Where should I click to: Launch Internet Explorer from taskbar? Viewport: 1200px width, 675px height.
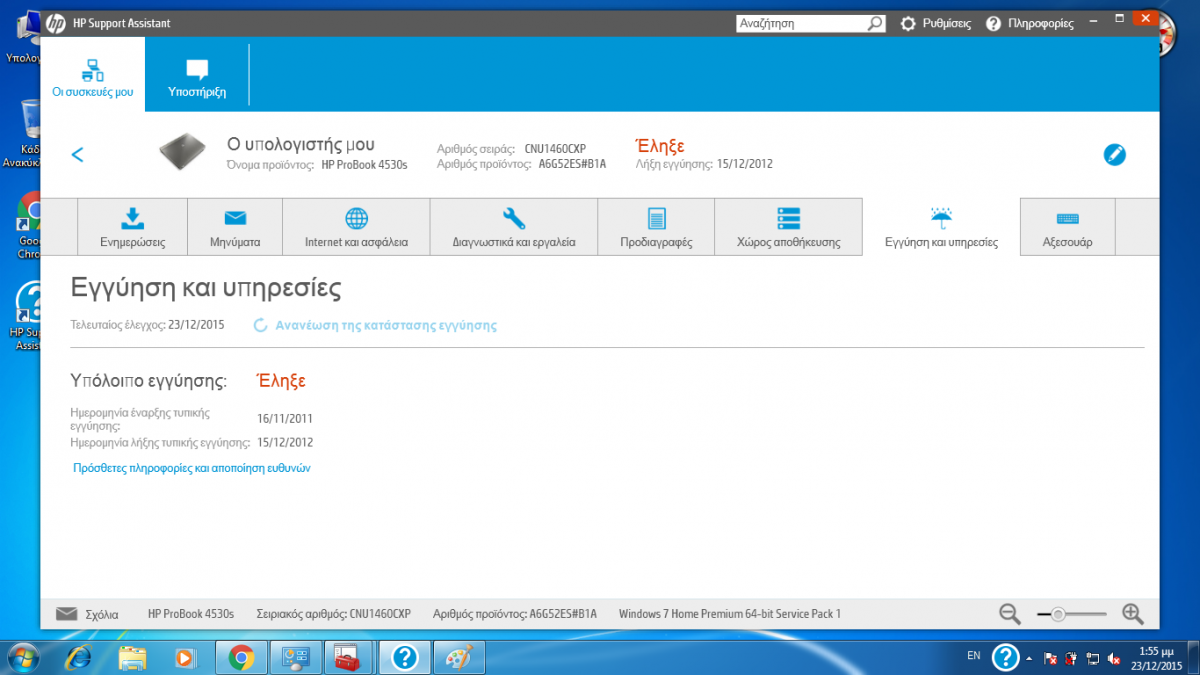click(x=78, y=657)
